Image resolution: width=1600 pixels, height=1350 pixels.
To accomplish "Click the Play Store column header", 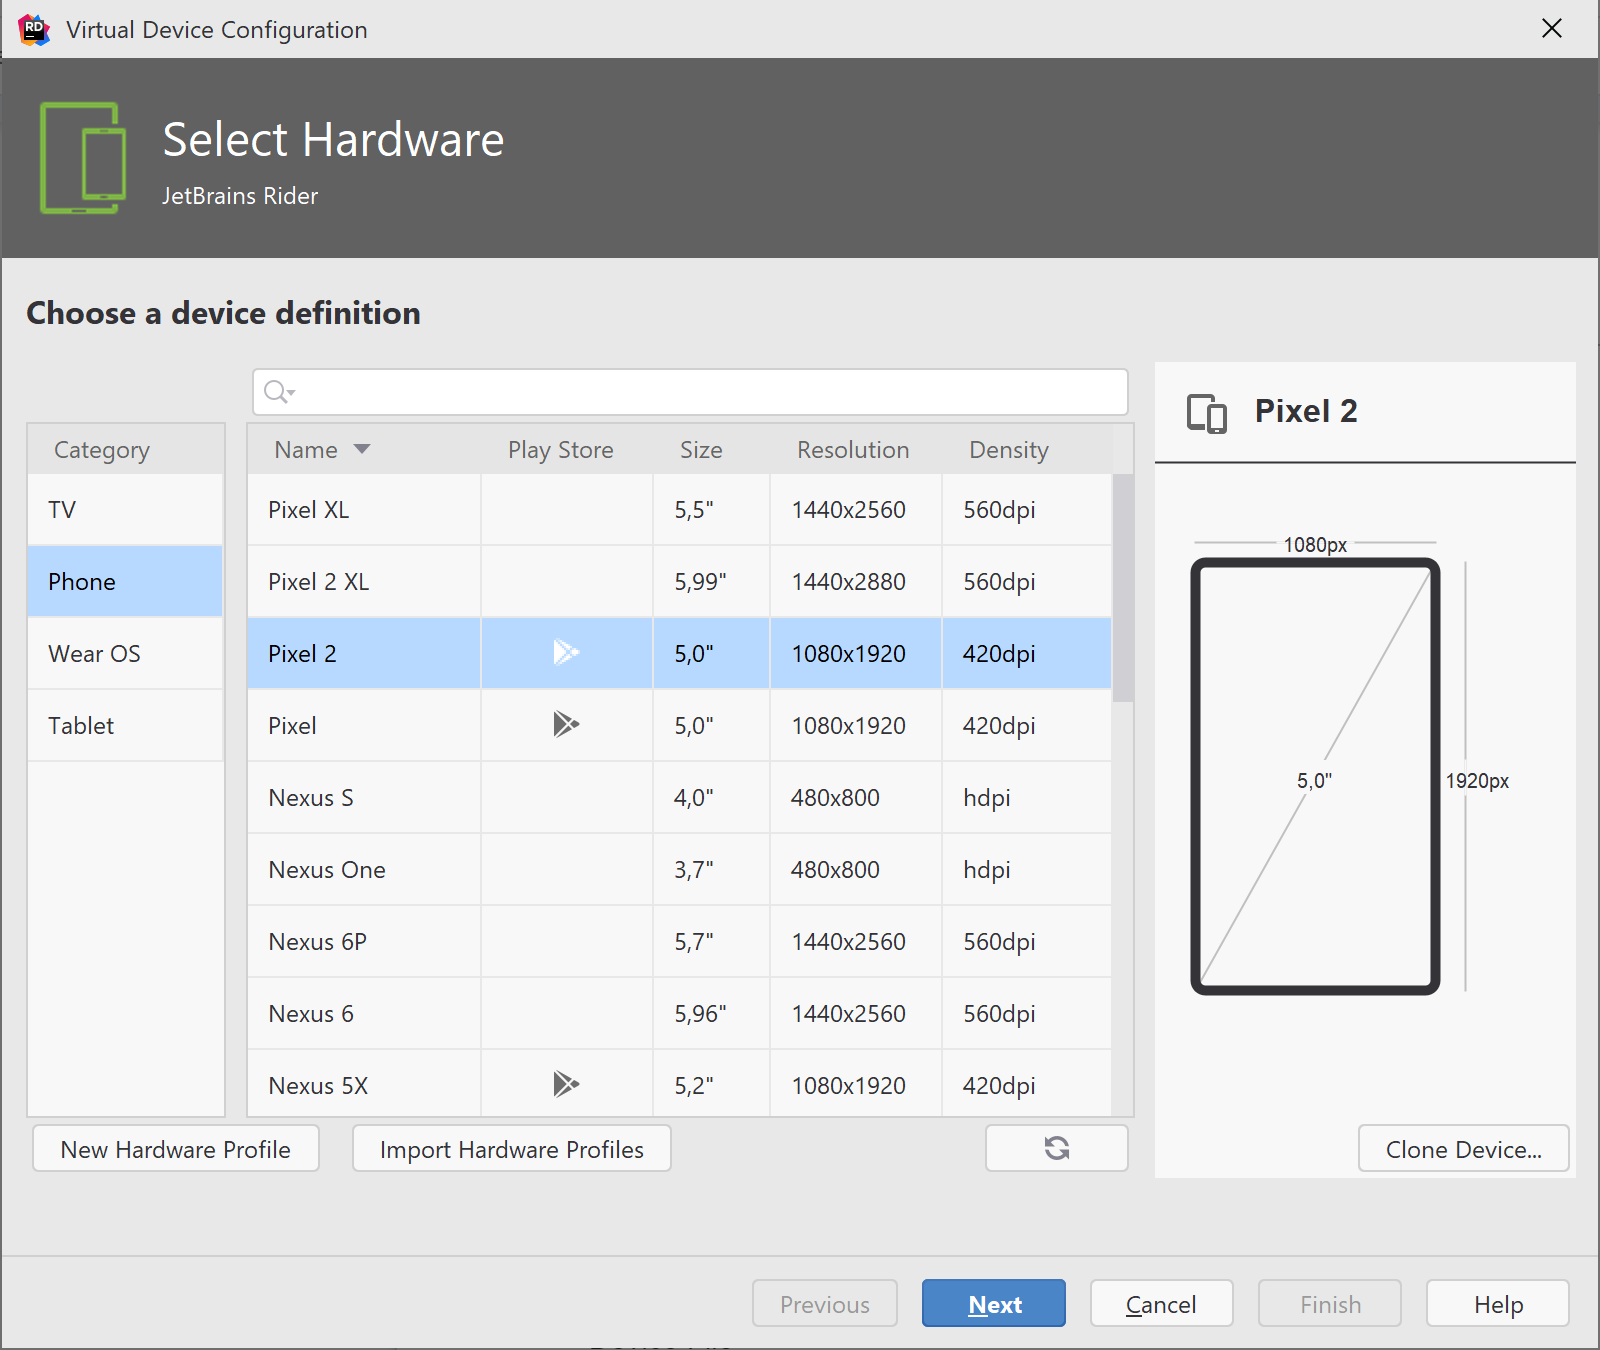I will tap(561, 450).
